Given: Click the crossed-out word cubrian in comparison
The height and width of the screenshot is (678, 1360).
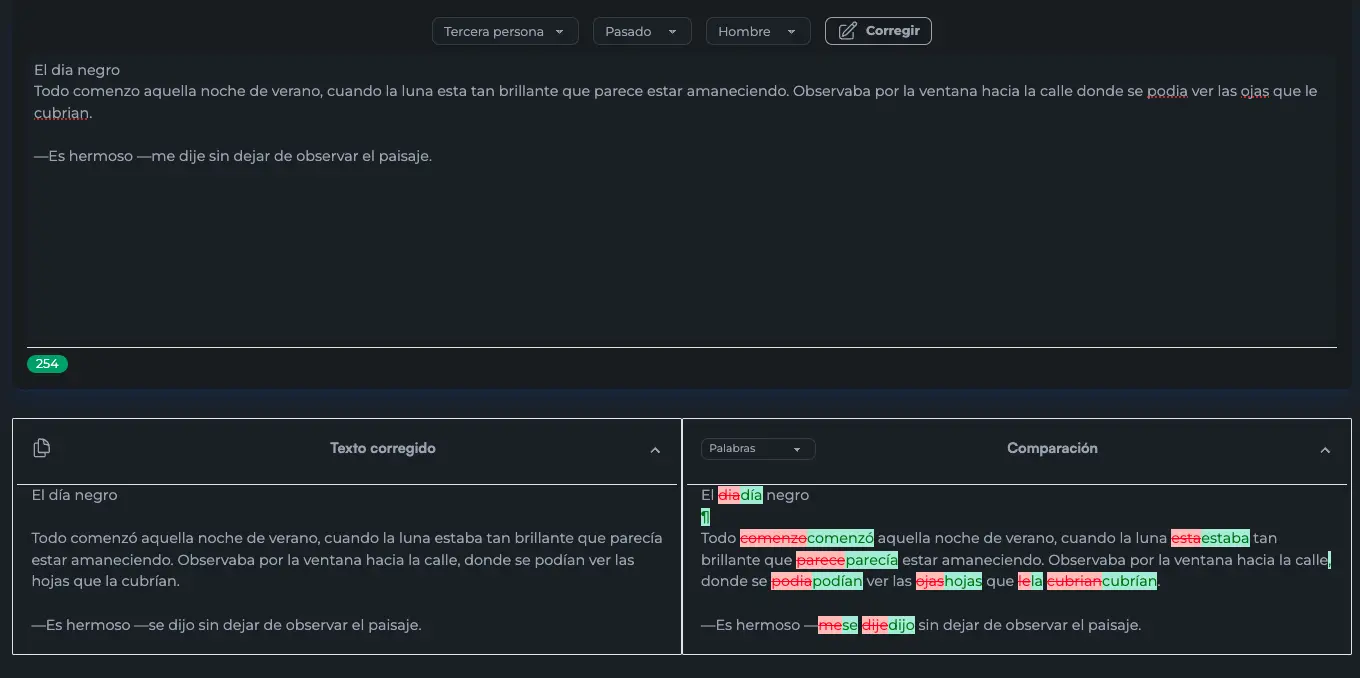Looking at the screenshot, I should click(1076, 581).
